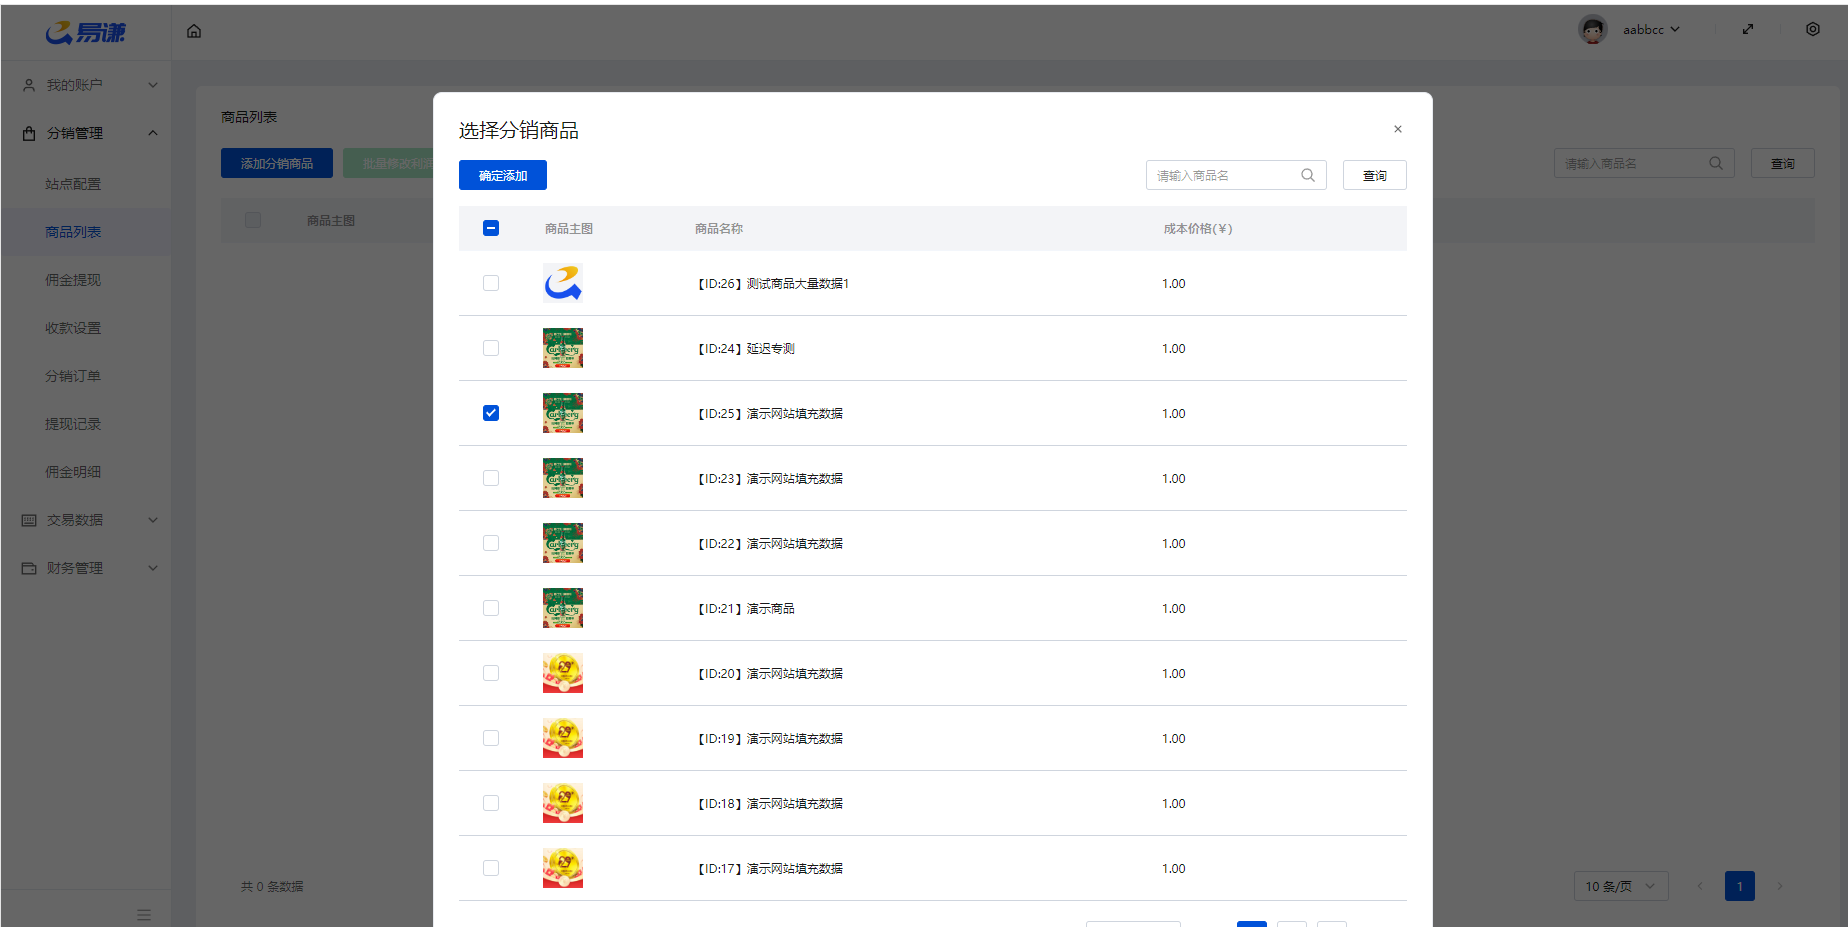Viewport: 1848px width, 927px height.
Task: Open 提现记录 in sidebar
Action: pyautogui.click(x=73, y=424)
